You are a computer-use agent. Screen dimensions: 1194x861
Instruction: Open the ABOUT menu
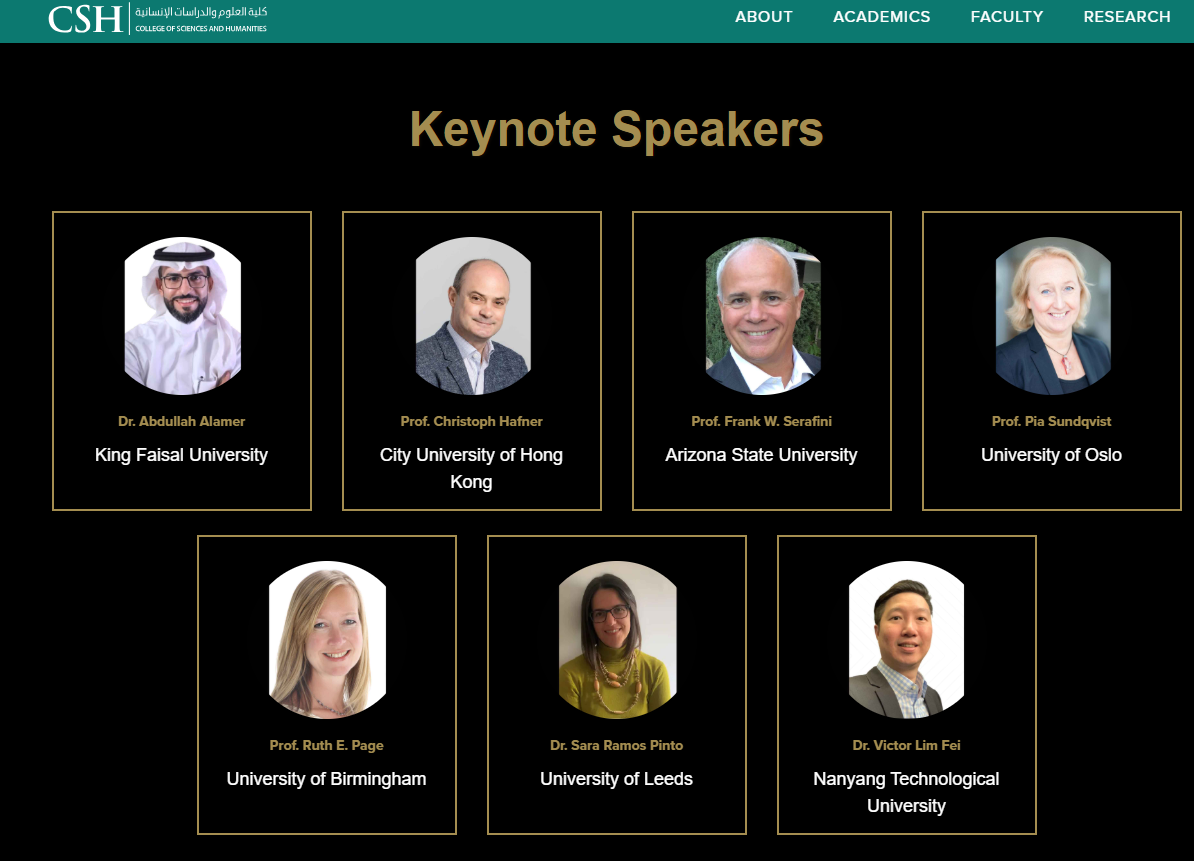764,17
